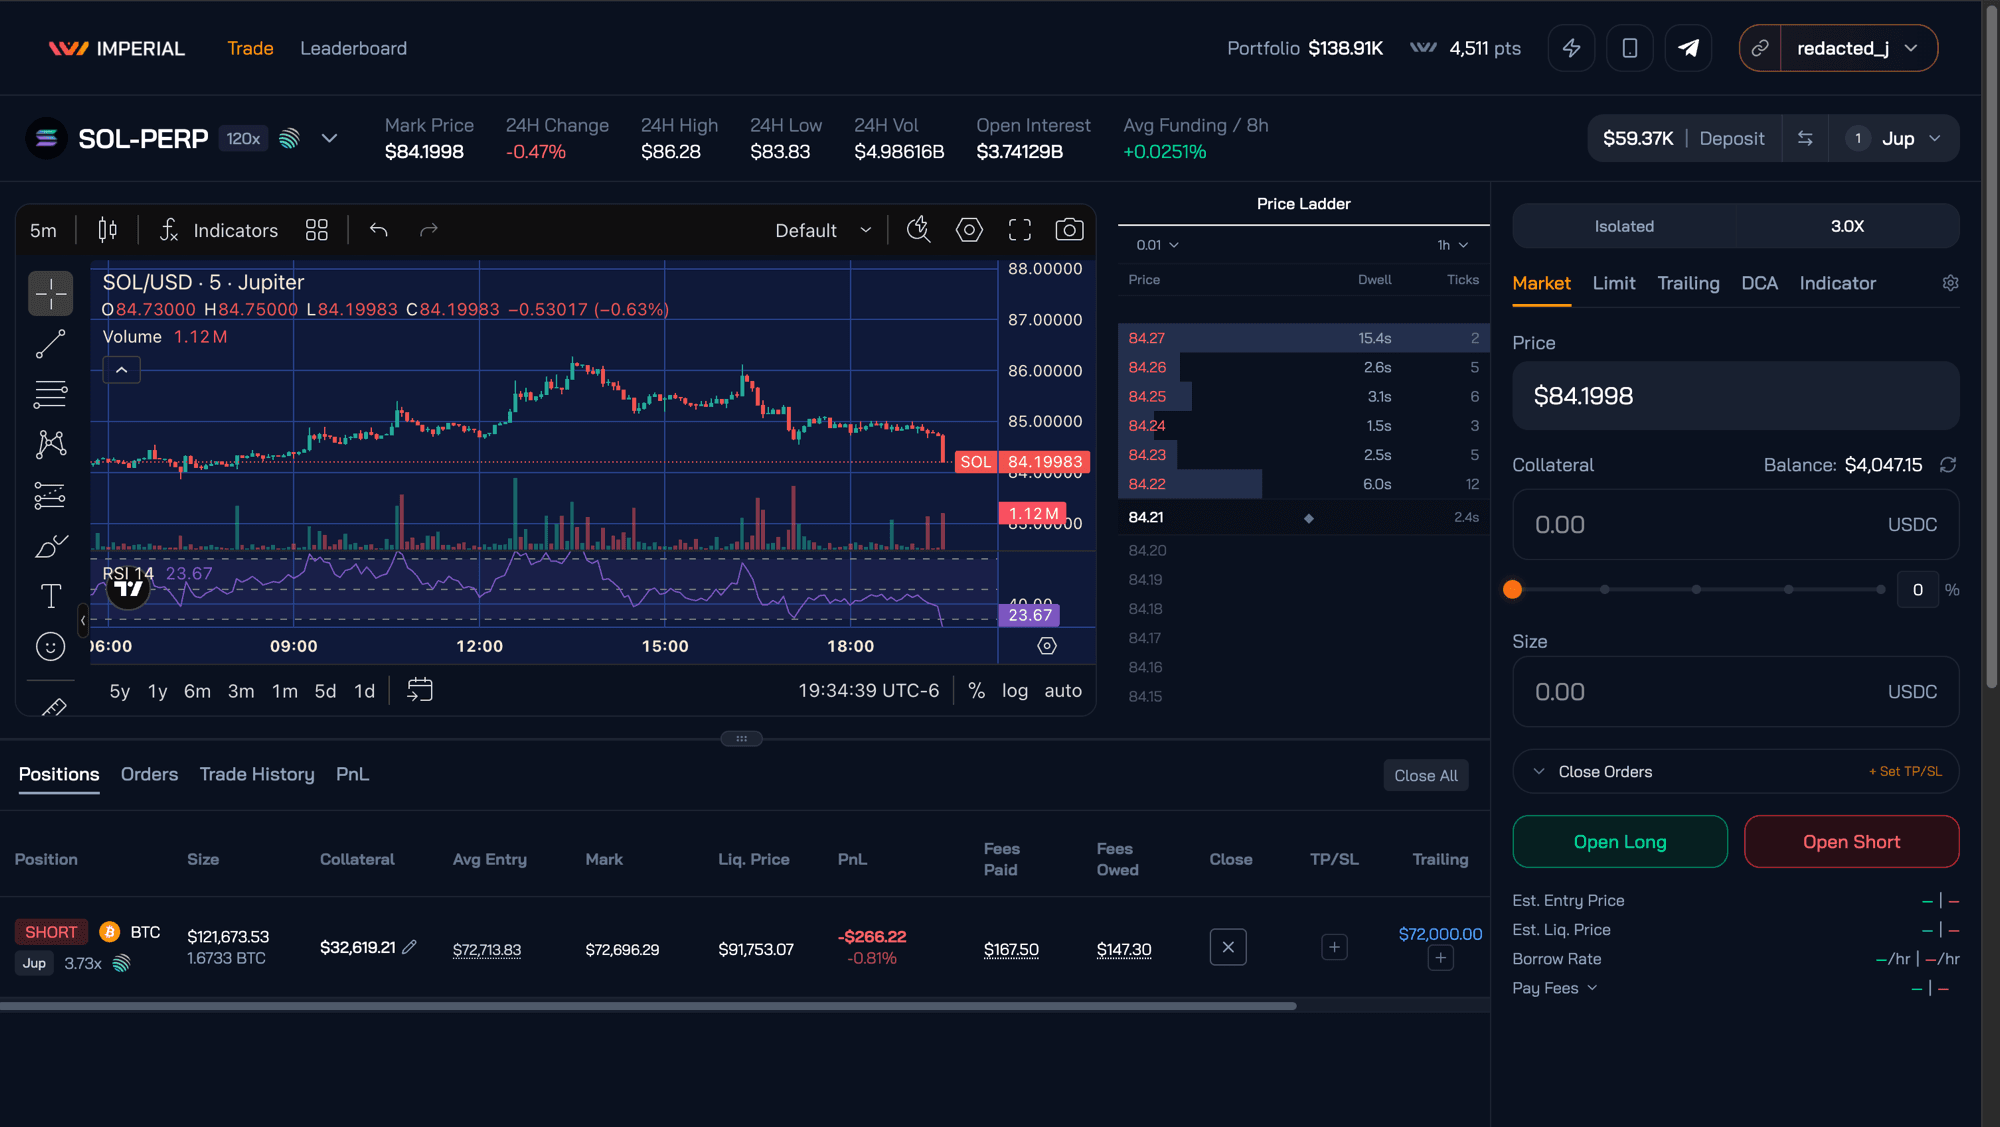This screenshot has width=2000, height=1127.
Task: Take a chart snapshot with the camera icon
Action: click(1069, 229)
